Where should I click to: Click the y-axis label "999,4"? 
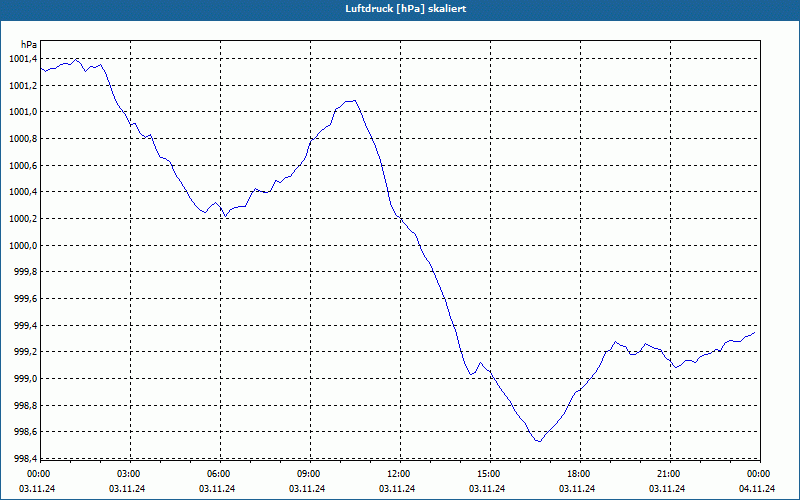[25, 326]
